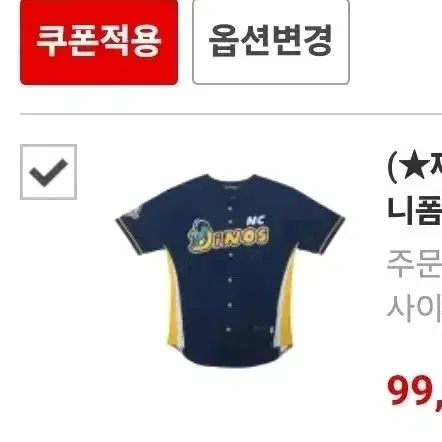
Task: Click the gray 사이 size text
Action: [415, 309]
